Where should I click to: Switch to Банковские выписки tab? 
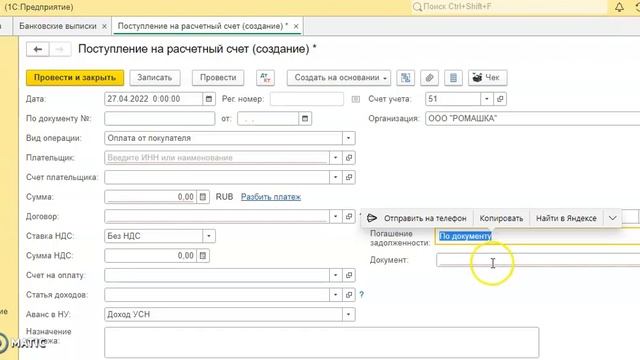(58, 26)
